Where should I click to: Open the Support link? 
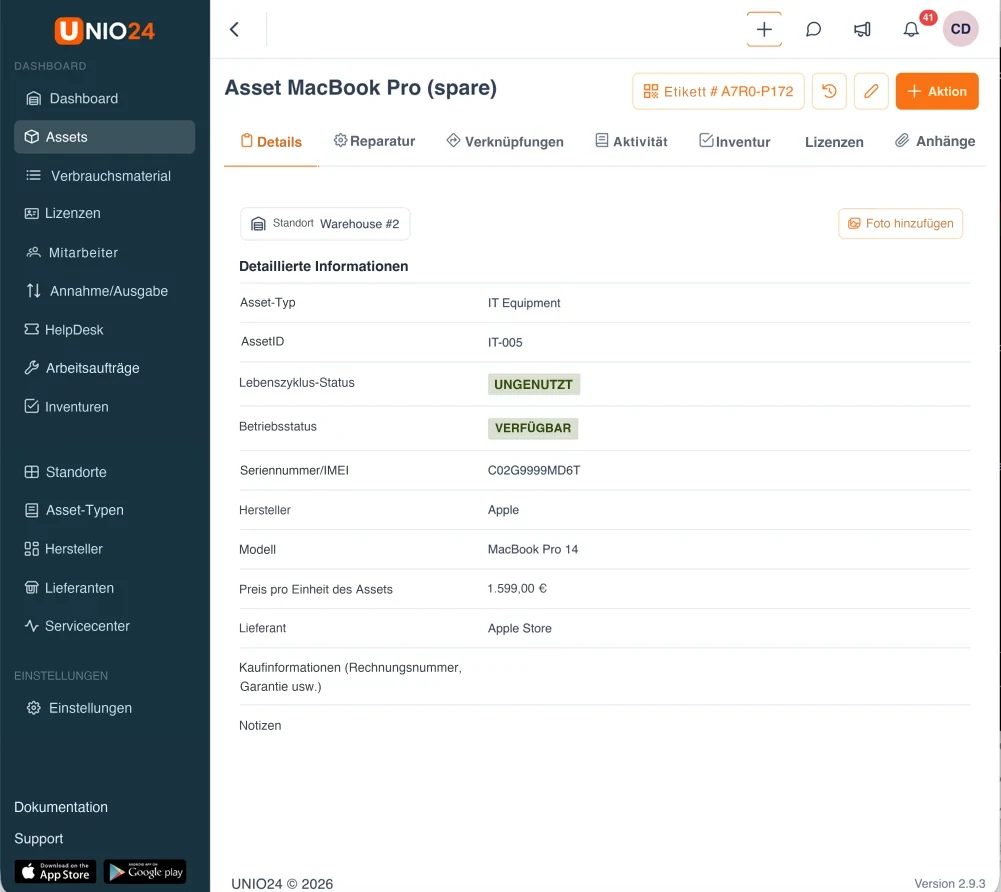coord(38,838)
